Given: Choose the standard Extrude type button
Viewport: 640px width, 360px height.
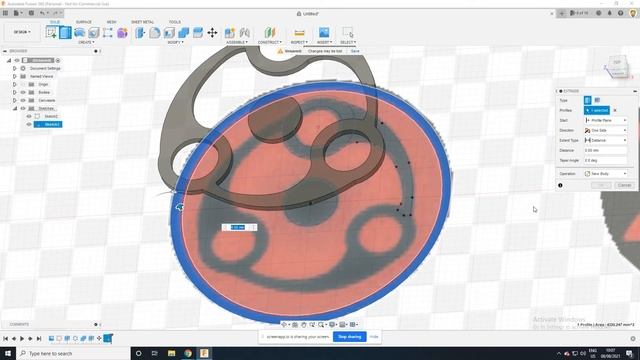Looking at the screenshot, I should tap(587, 100).
